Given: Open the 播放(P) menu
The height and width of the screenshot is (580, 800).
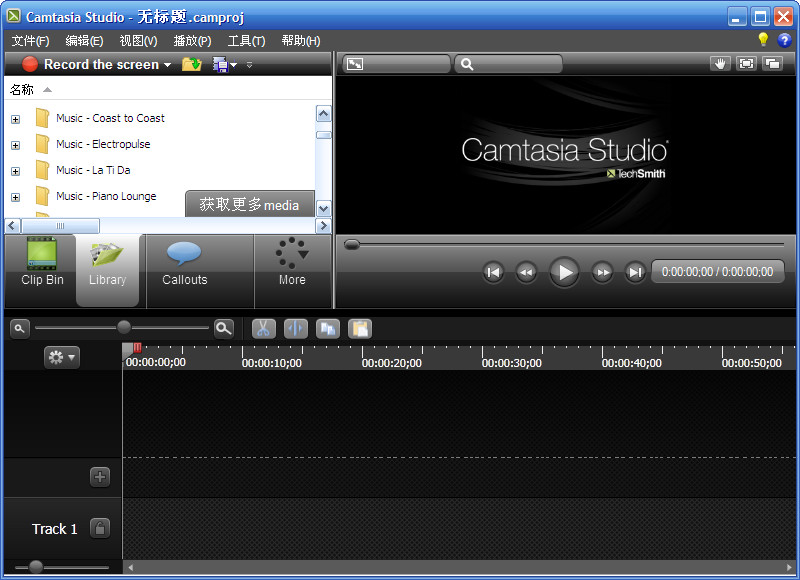Looking at the screenshot, I should click(192, 41).
